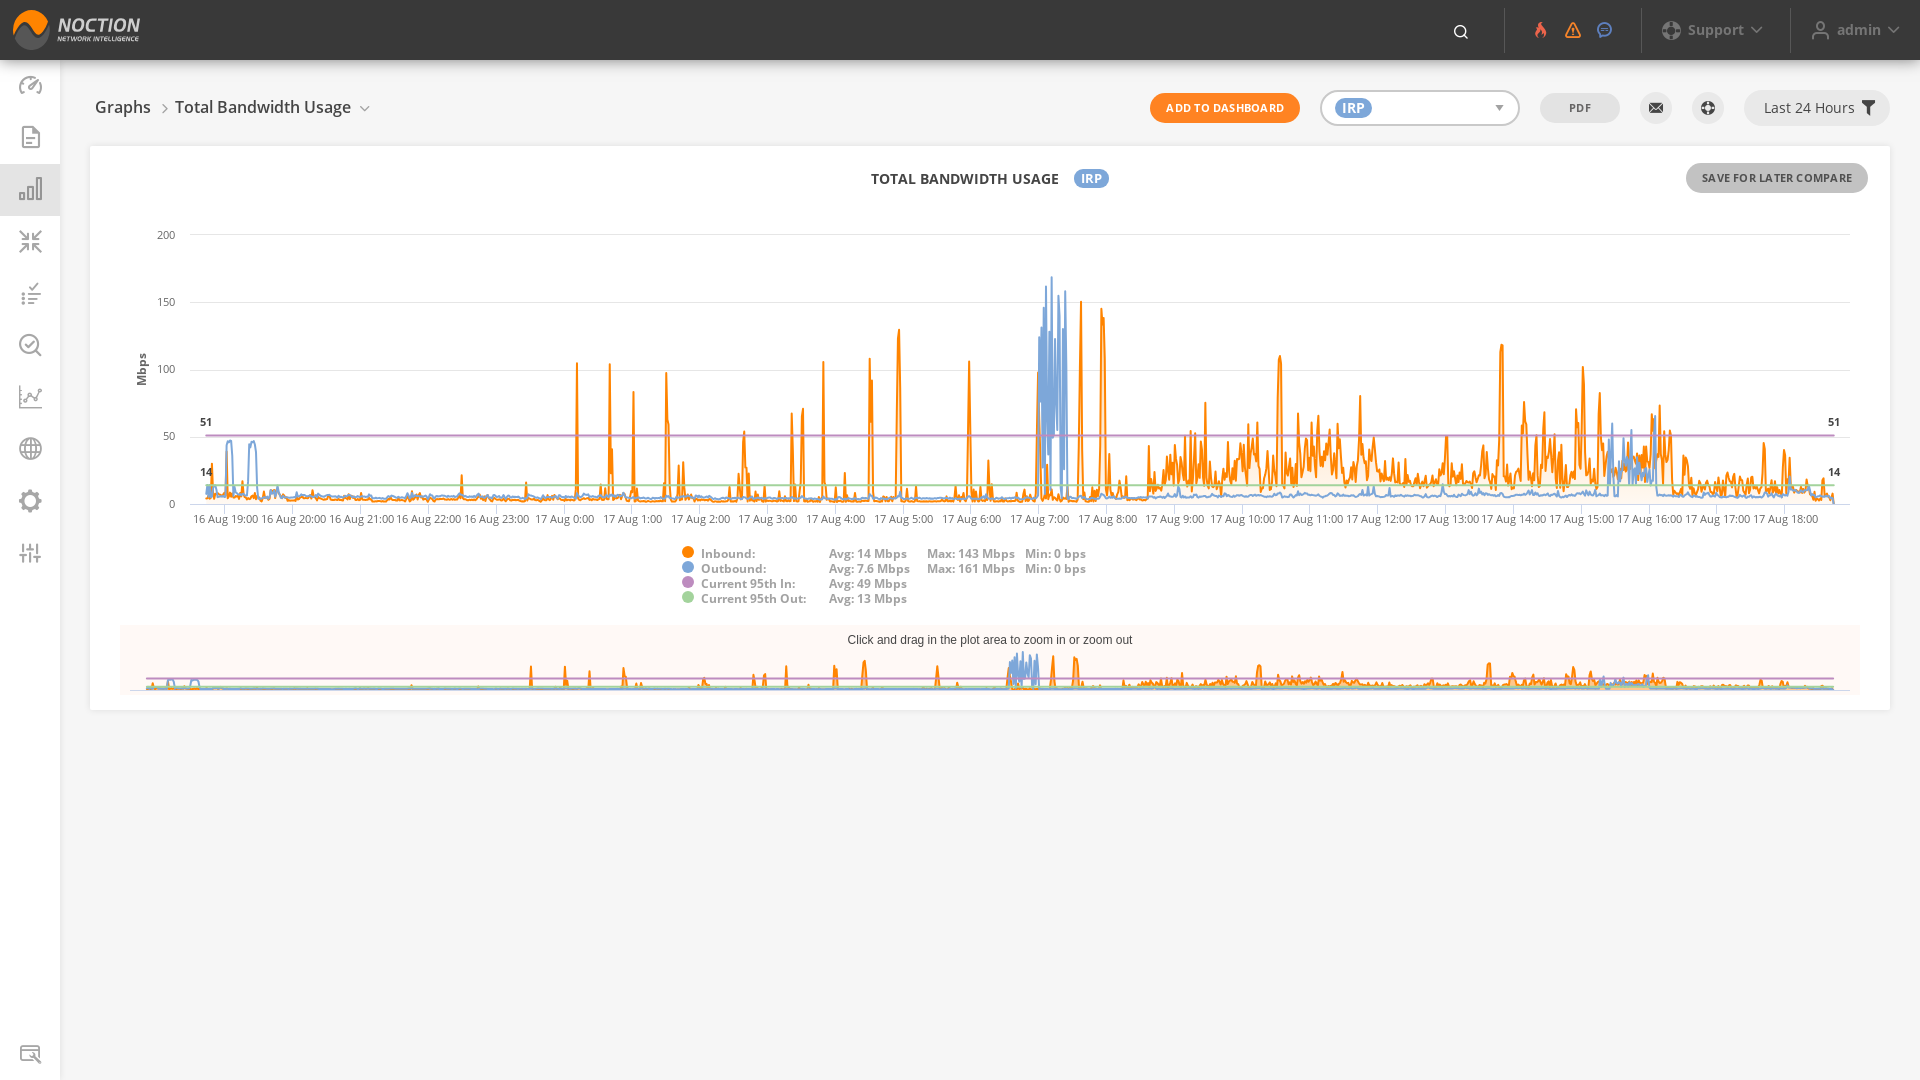Click 'Max: 143 Mbps' legend value
This screenshot has width=1920, height=1080.
click(971, 553)
